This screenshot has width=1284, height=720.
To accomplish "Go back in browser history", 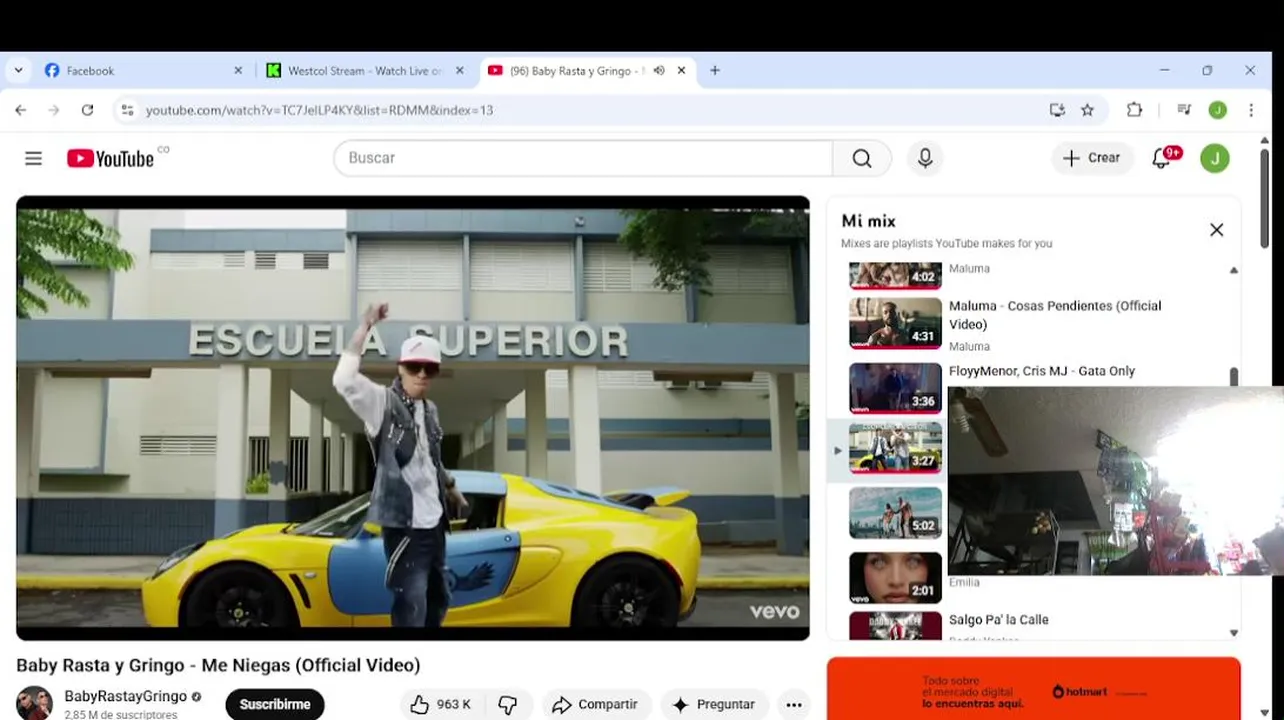I will pos(21,110).
